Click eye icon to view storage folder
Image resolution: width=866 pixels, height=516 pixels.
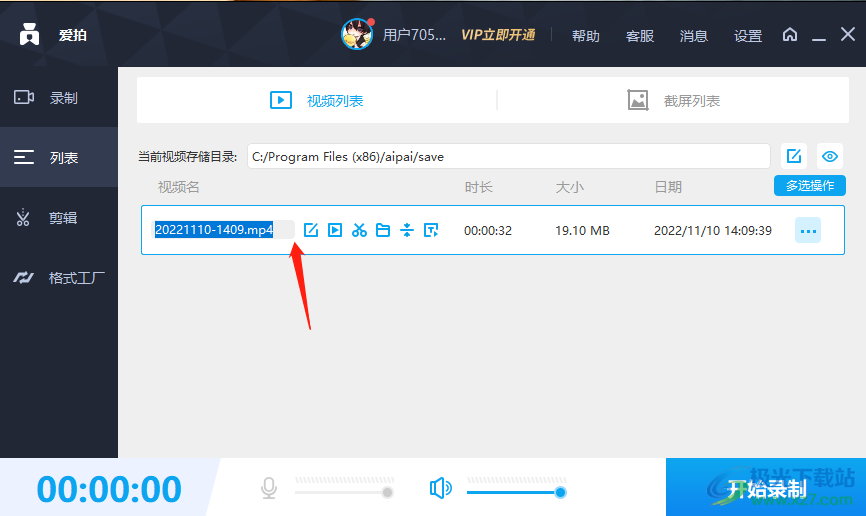830,156
